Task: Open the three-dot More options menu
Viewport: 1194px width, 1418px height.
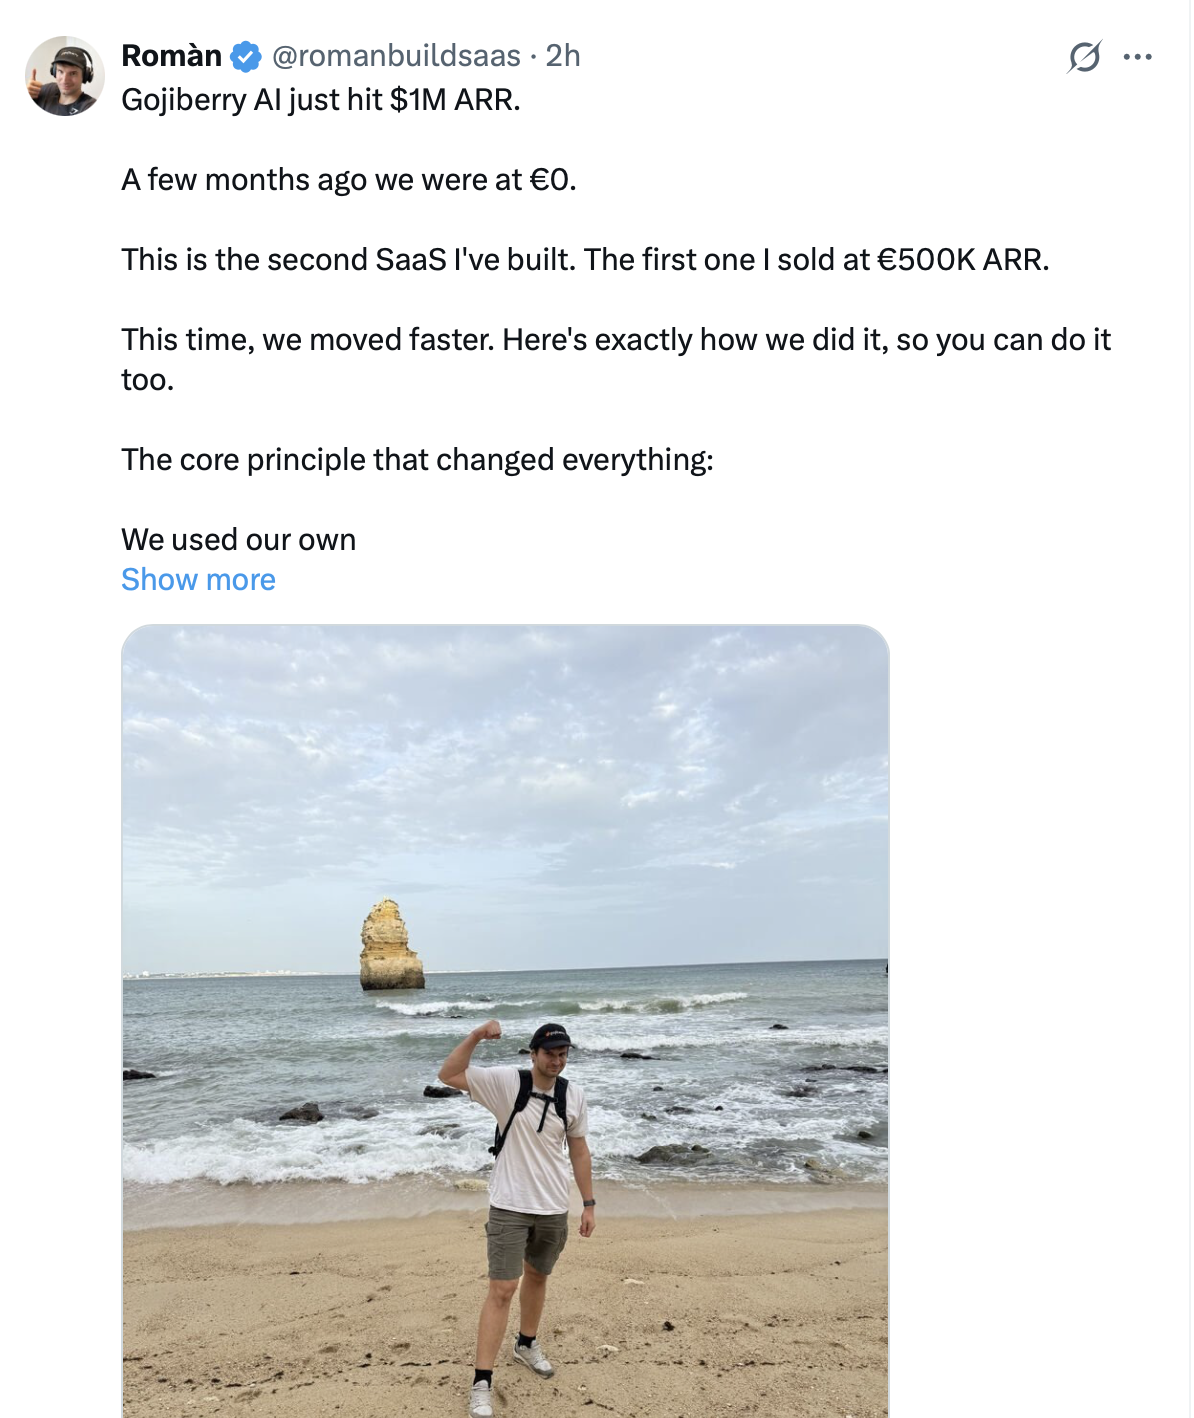Action: click(x=1137, y=57)
